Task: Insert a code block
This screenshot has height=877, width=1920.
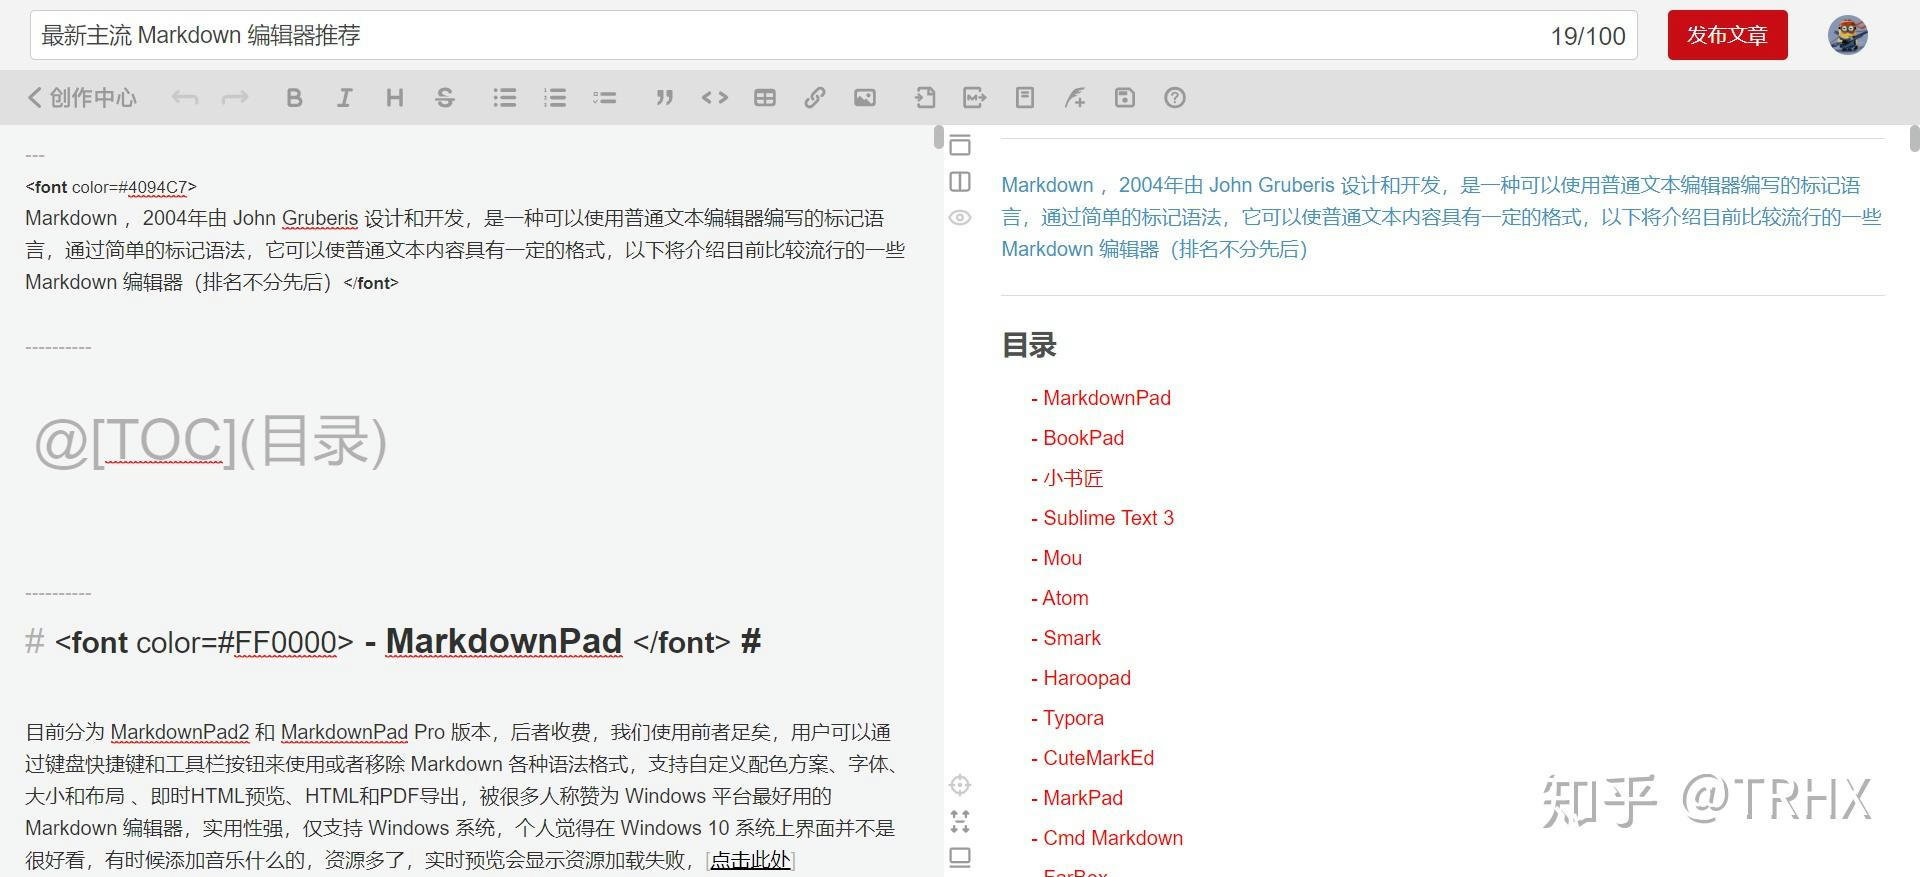Action: click(714, 98)
